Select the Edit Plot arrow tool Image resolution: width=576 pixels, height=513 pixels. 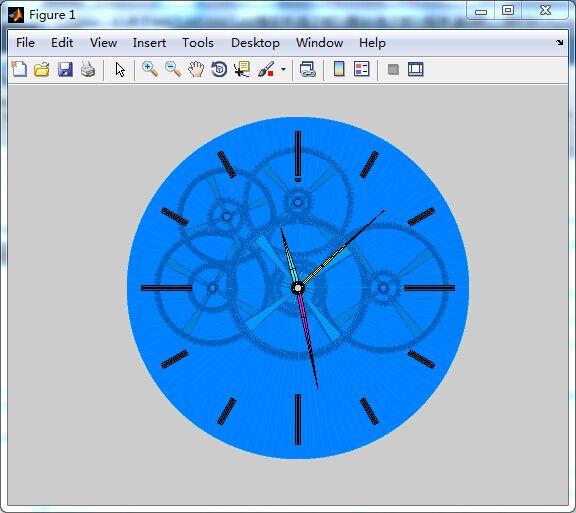(x=120, y=69)
